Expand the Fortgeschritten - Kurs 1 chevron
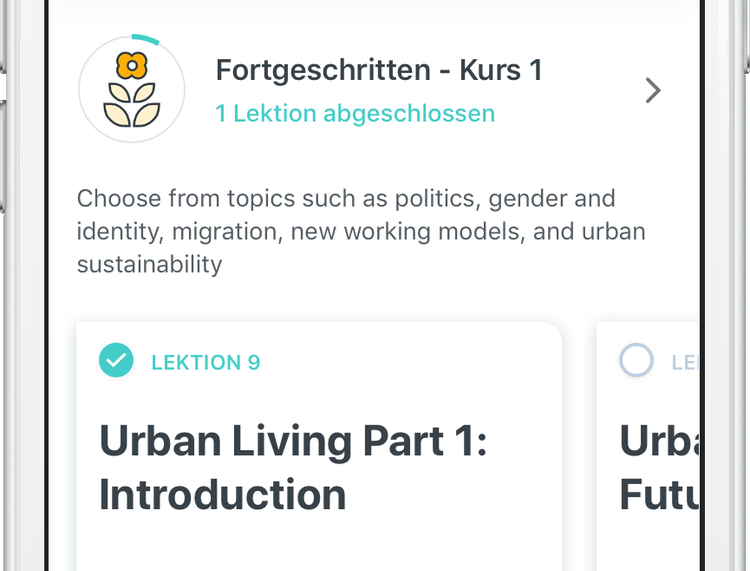 click(x=653, y=91)
